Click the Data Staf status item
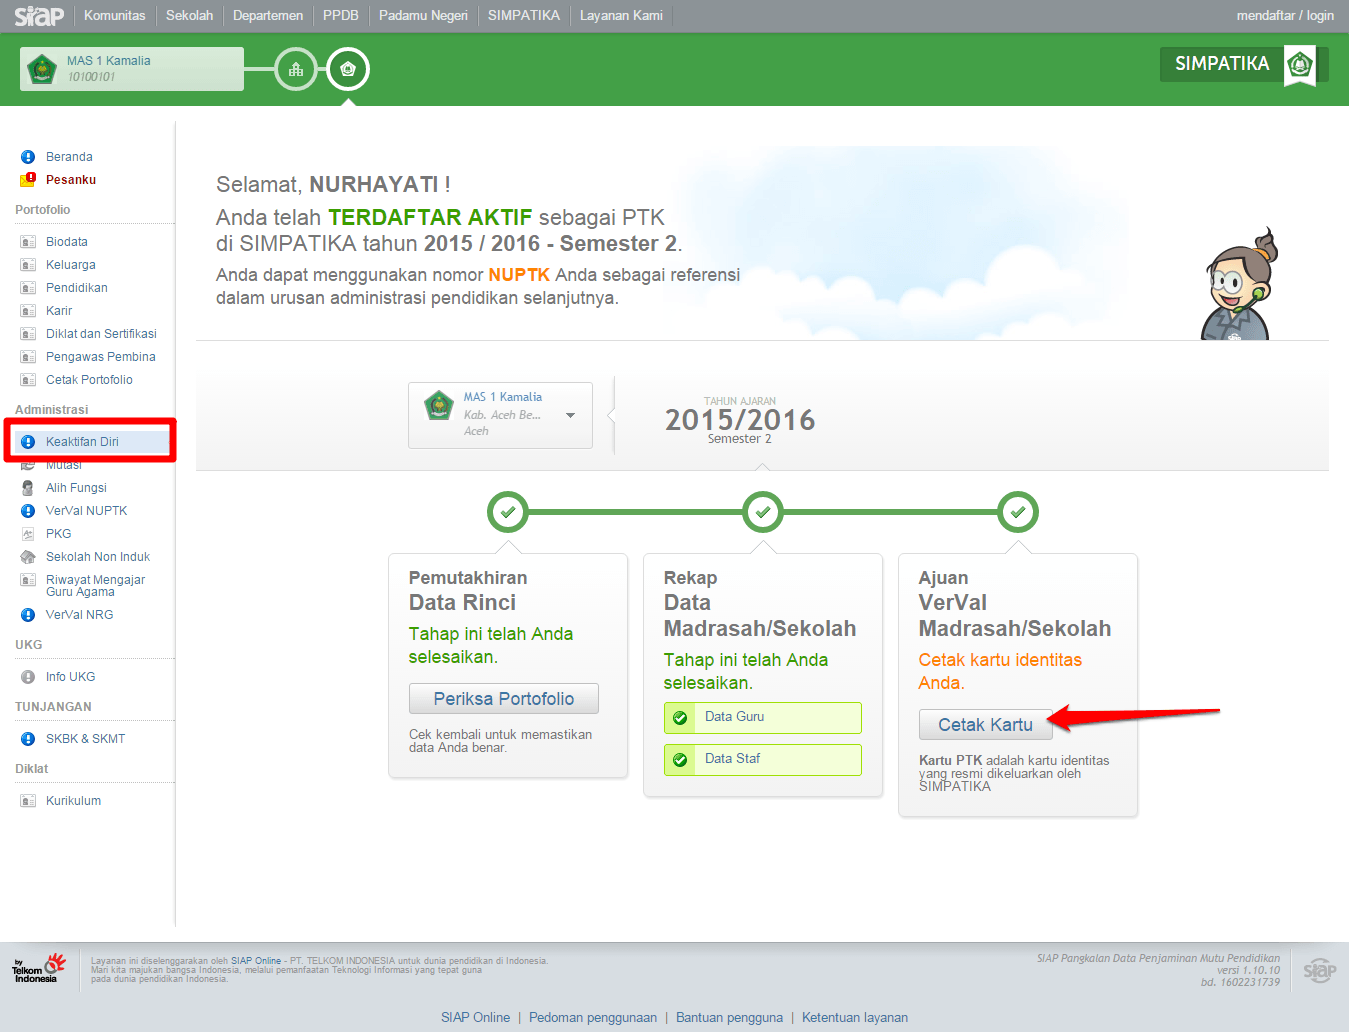Viewport: 1349px width, 1032px height. (763, 759)
